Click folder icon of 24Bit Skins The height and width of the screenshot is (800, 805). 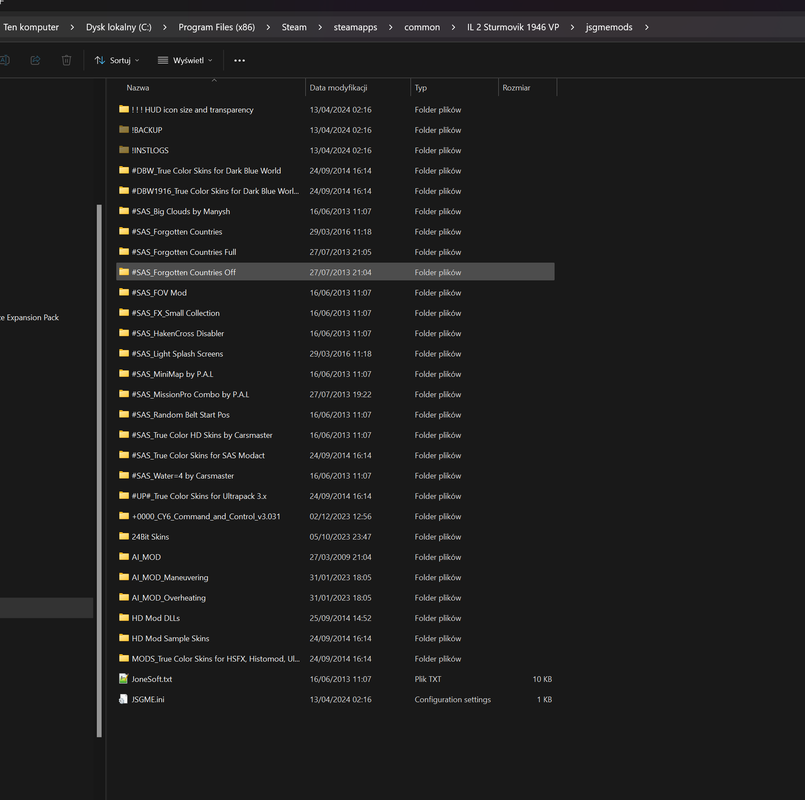pos(124,536)
